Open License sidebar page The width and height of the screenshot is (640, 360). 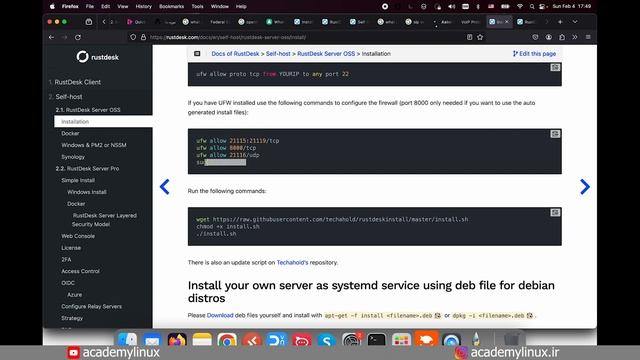pyautogui.click(x=71, y=248)
